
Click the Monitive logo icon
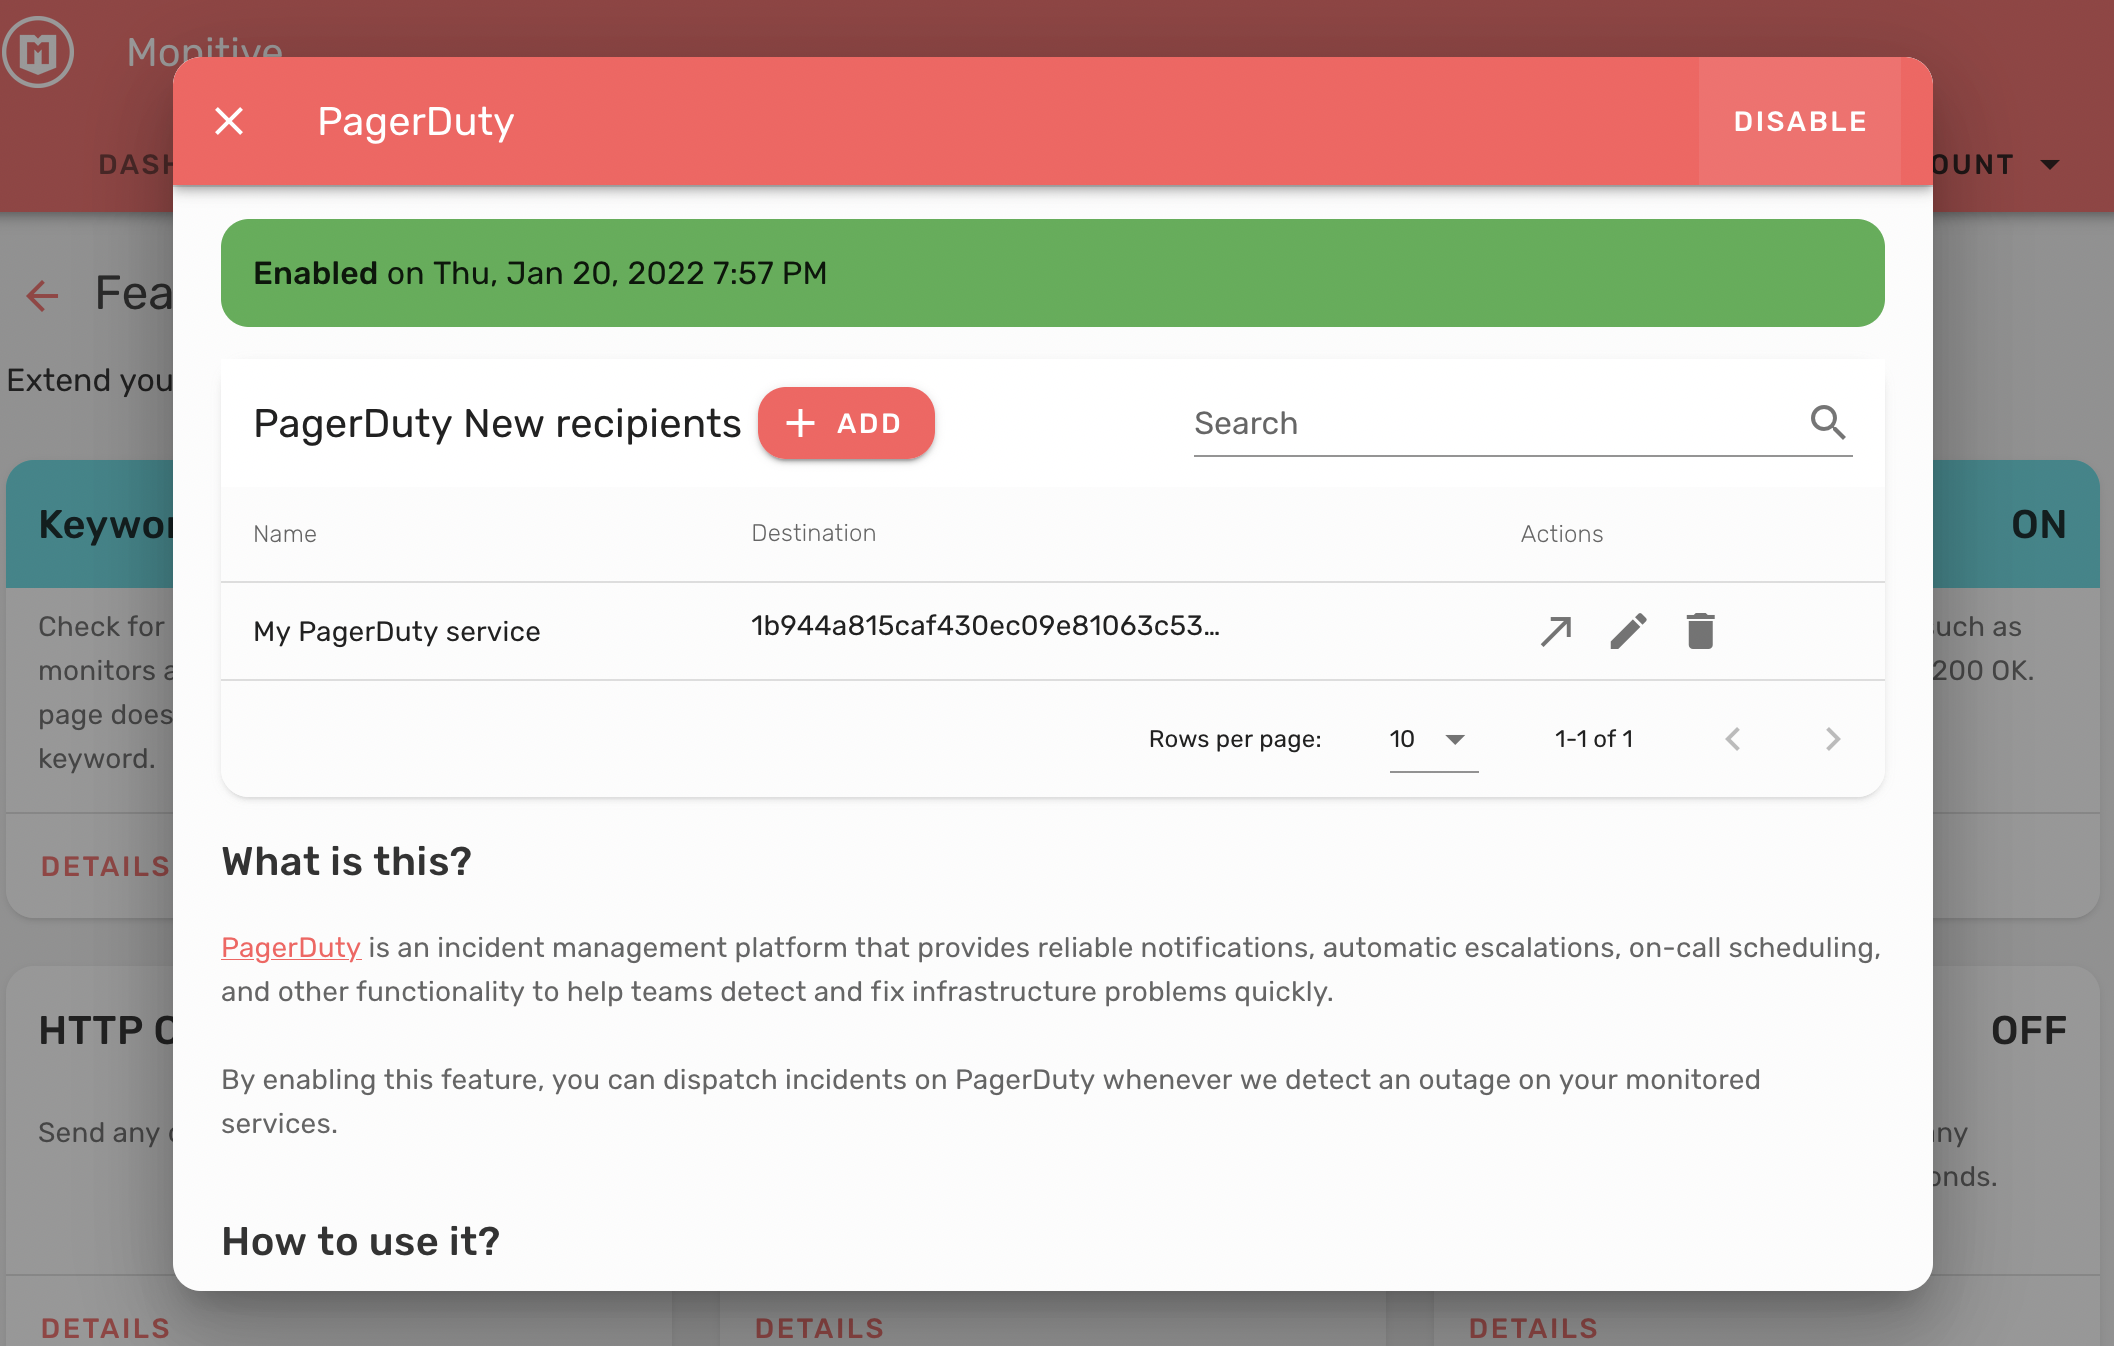tap(38, 51)
